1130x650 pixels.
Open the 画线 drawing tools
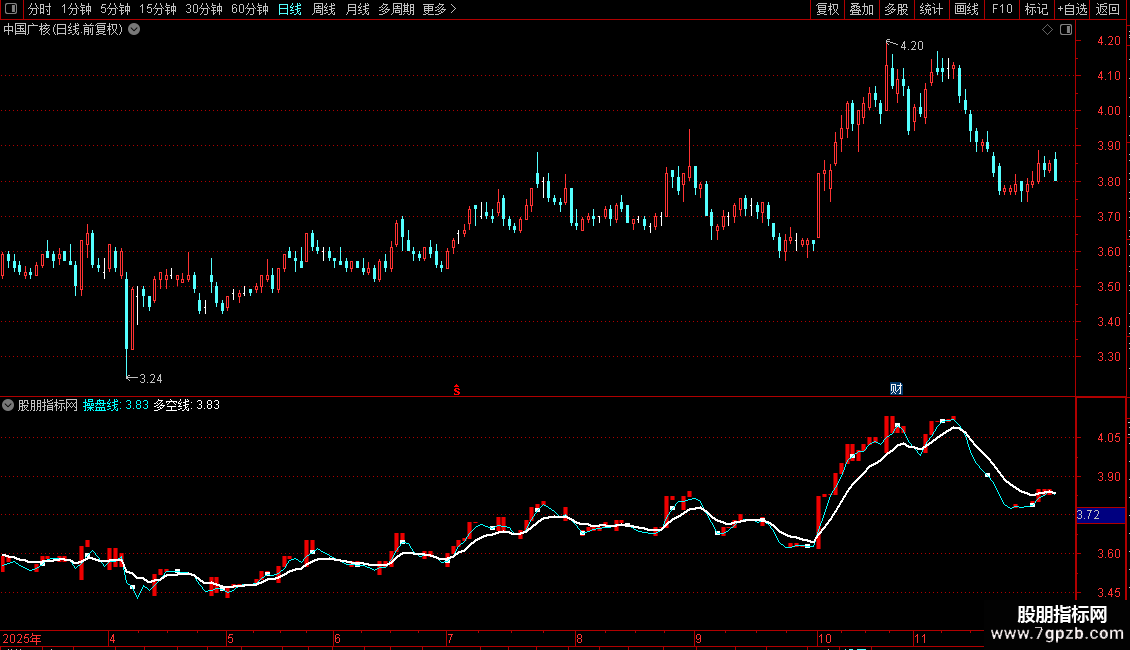click(x=966, y=9)
